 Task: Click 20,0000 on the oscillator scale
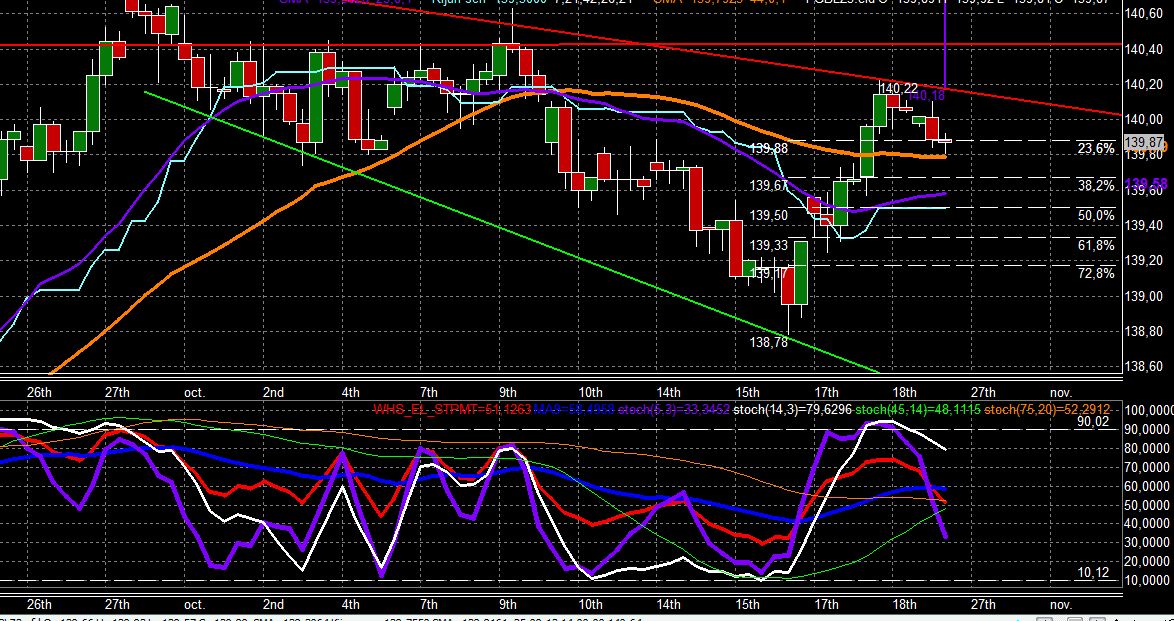click(x=1146, y=561)
